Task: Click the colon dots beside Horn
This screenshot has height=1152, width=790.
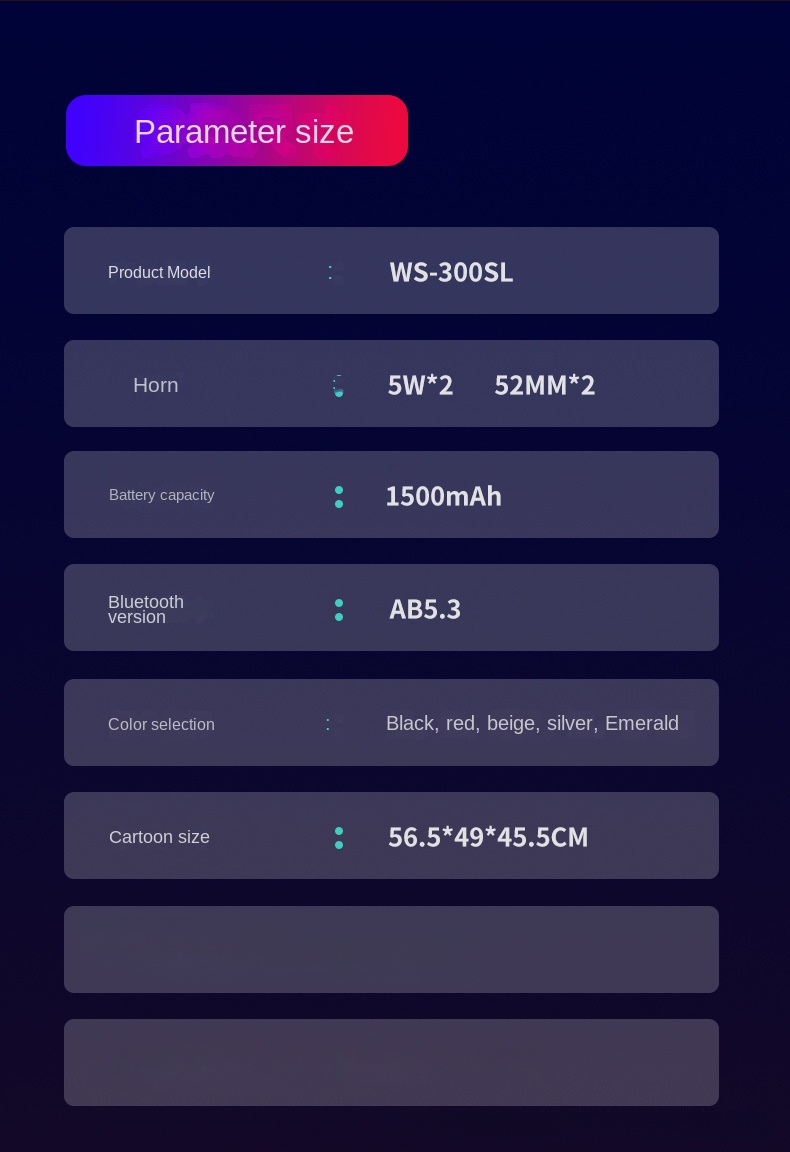Action: (x=338, y=386)
